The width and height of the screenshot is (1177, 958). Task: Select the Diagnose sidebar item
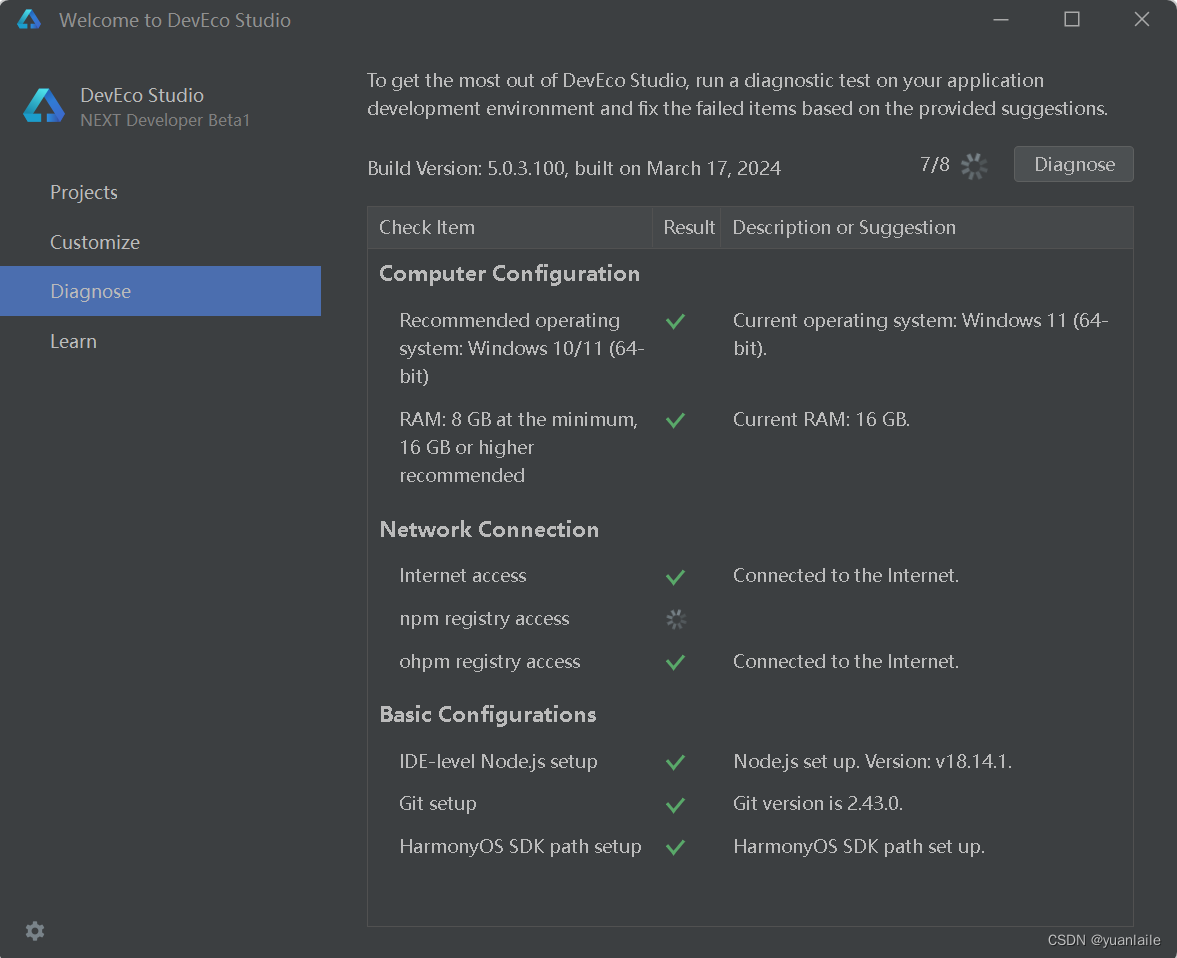(161, 291)
